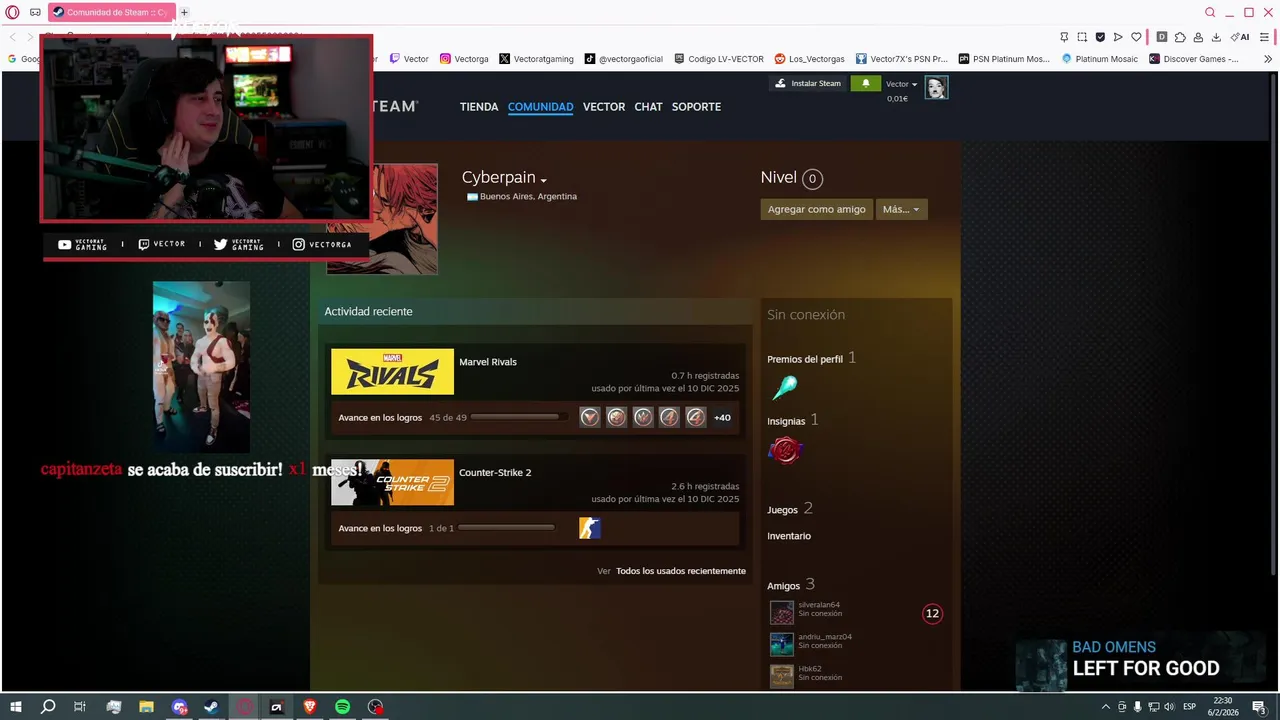Open the Platinum Mosaic bookmark
The image size is (1280, 720).
pyautogui.click(x=1100, y=59)
